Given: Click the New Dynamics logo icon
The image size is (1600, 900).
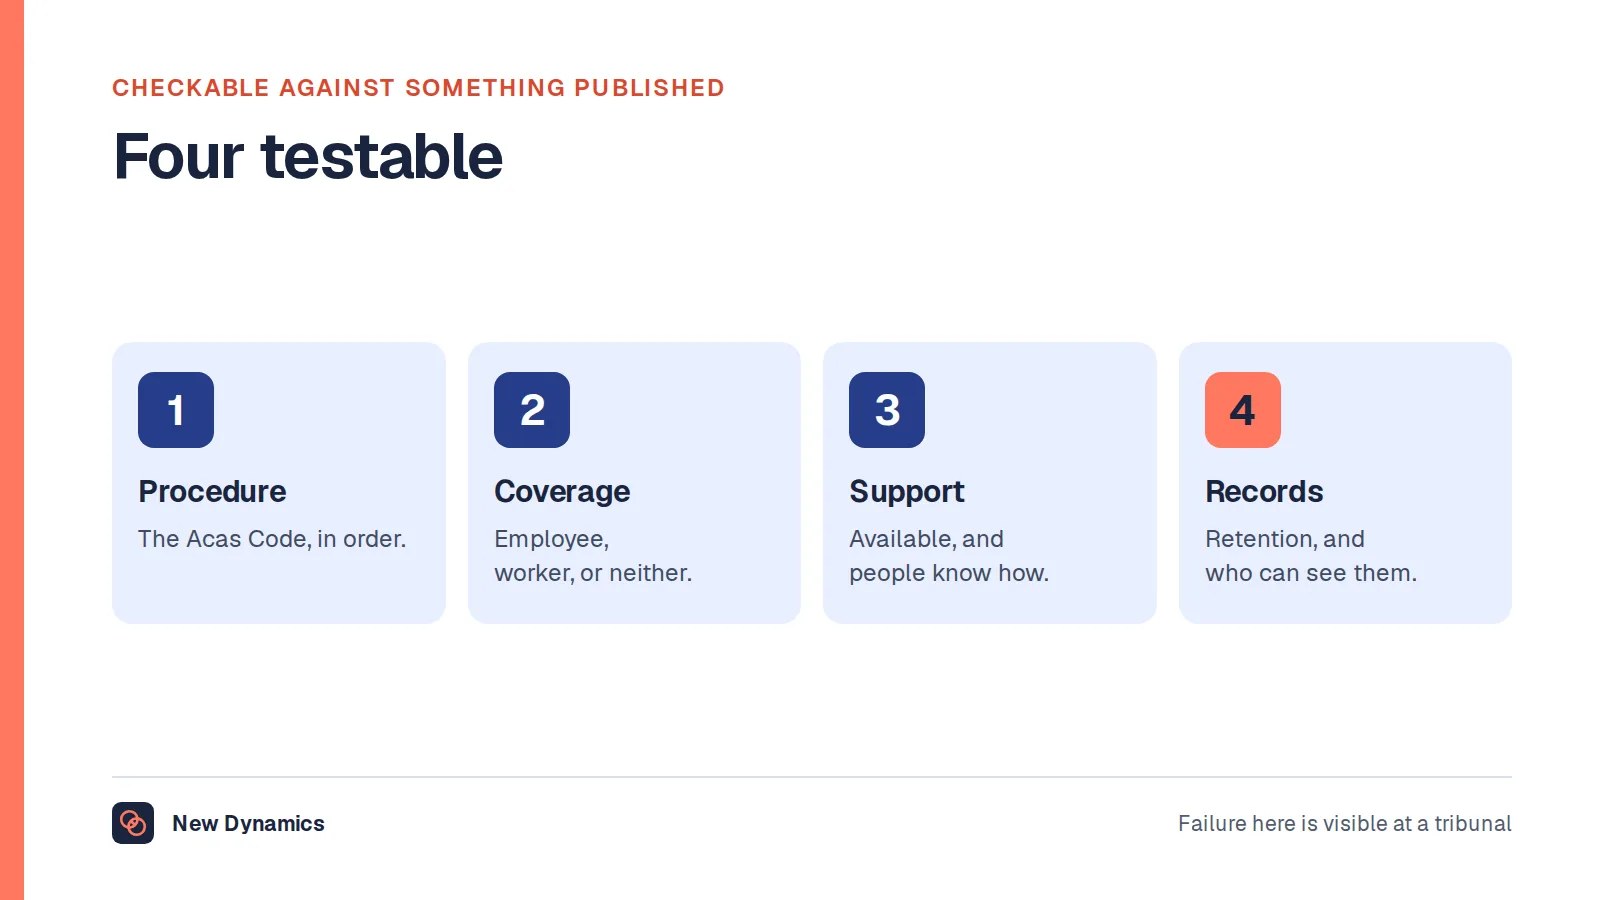Looking at the screenshot, I should pos(133,823).
